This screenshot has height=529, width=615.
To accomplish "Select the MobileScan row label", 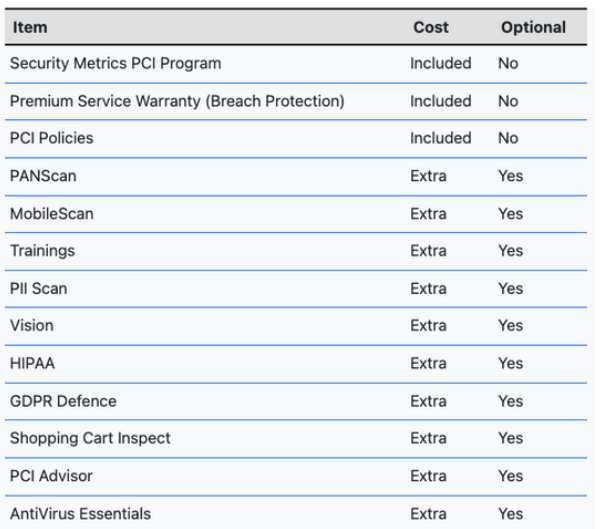I will [52, 213].
